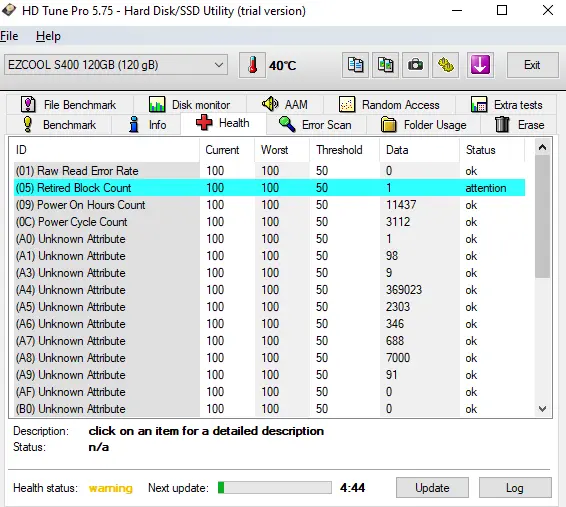Click the trash can icon on Erase tab

[502, 124]
